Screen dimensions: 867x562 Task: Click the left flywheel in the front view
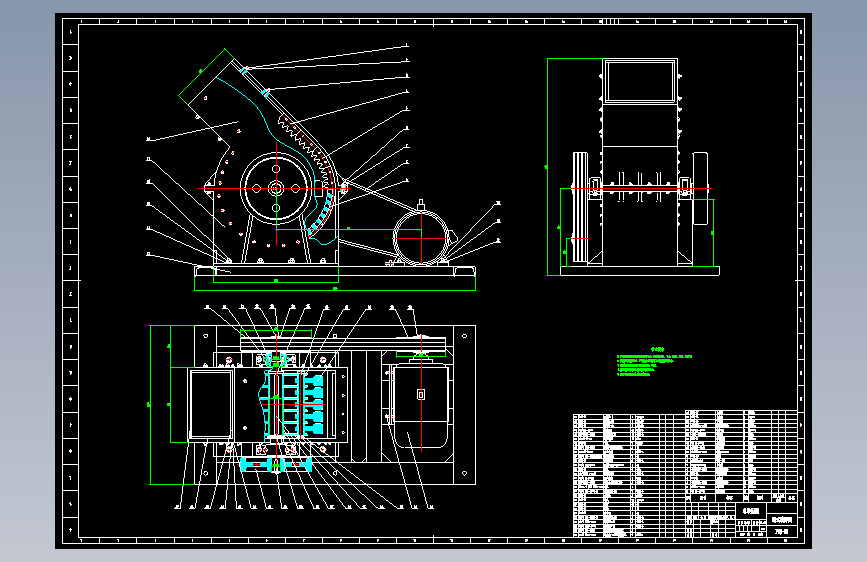[x=579, y=207]
